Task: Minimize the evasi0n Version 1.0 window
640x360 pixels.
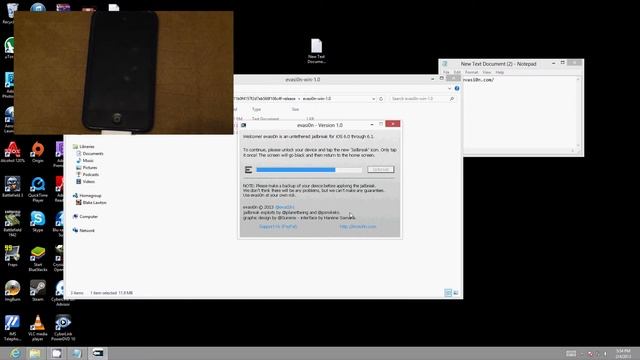Action: coord(371,124)
